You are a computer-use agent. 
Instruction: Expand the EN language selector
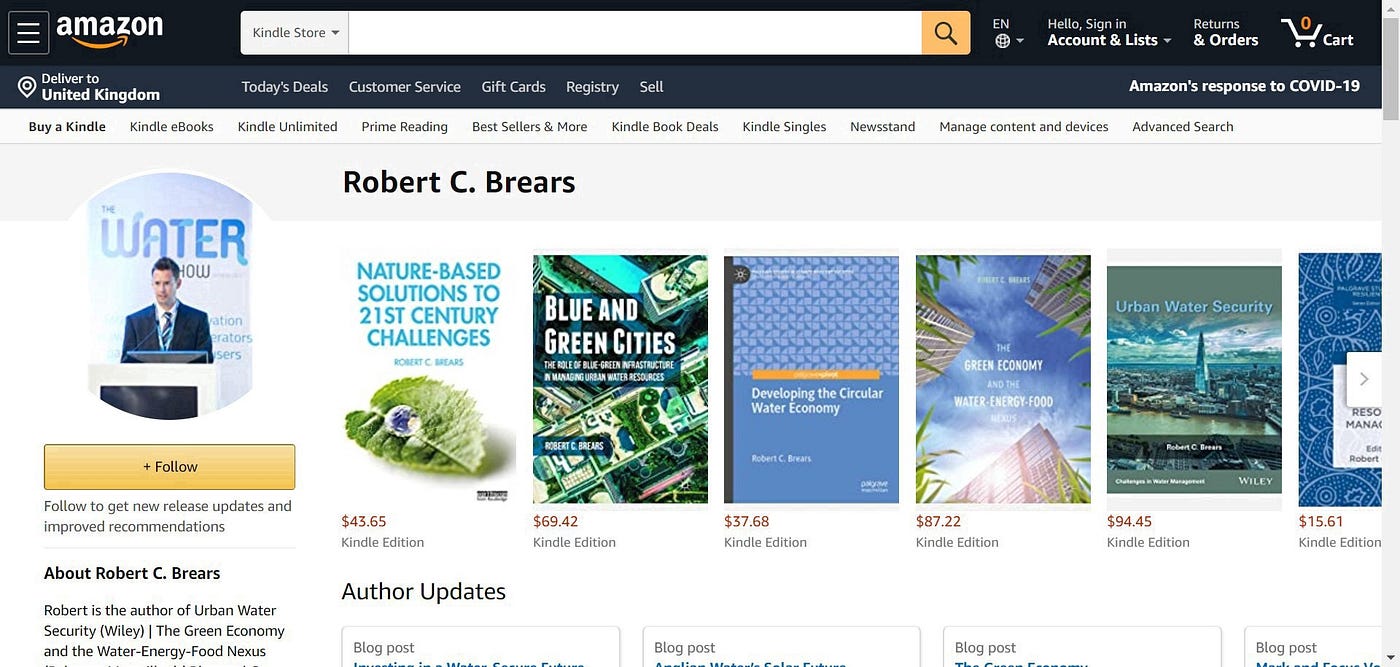(x=1008, y=32)
